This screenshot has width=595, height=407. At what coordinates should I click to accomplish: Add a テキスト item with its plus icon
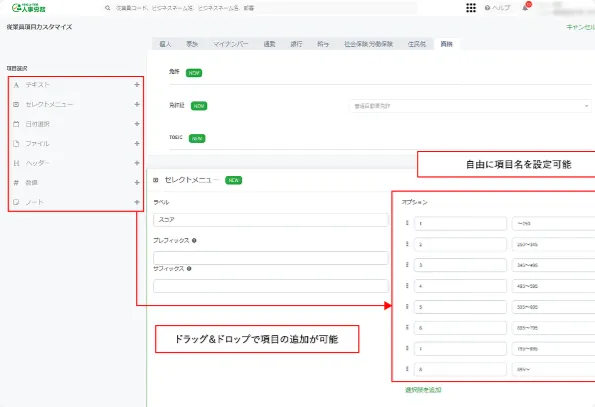(x=137, y=85)
